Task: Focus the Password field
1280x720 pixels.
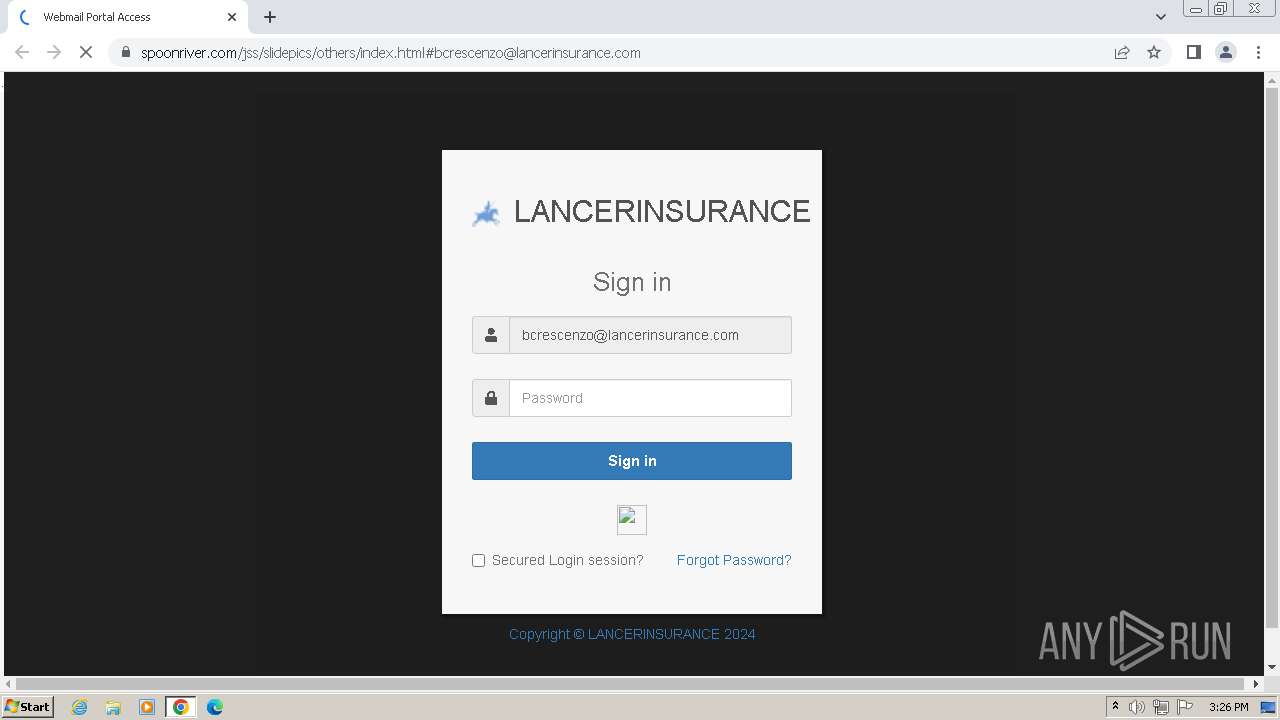Action: click(650, 398)
